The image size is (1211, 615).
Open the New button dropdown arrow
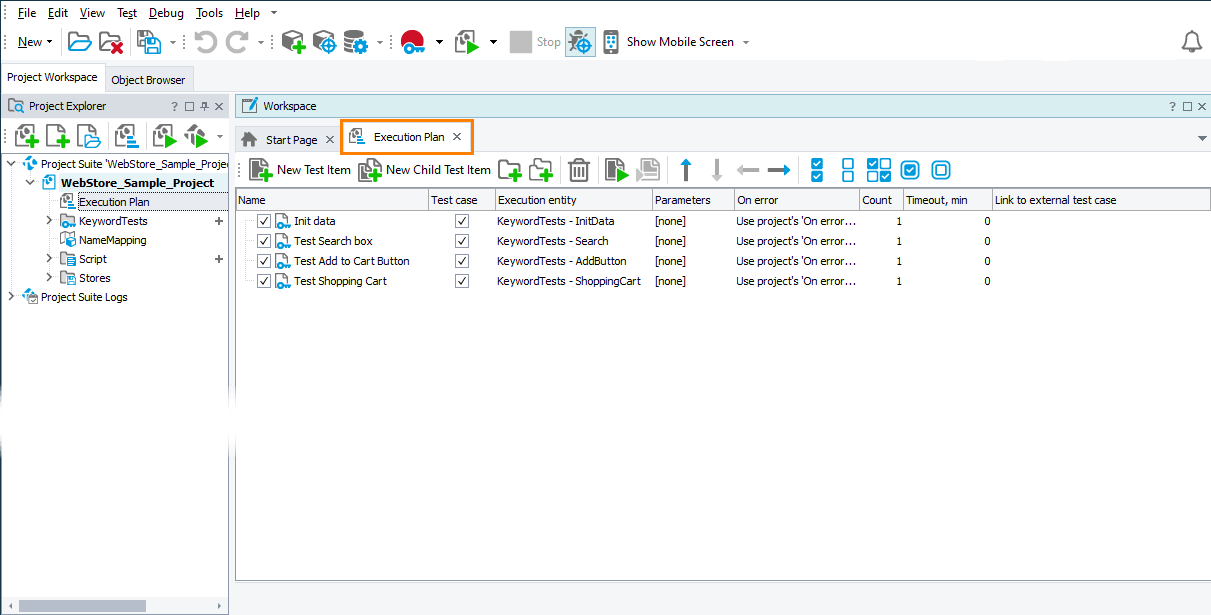tap(49, 41)
